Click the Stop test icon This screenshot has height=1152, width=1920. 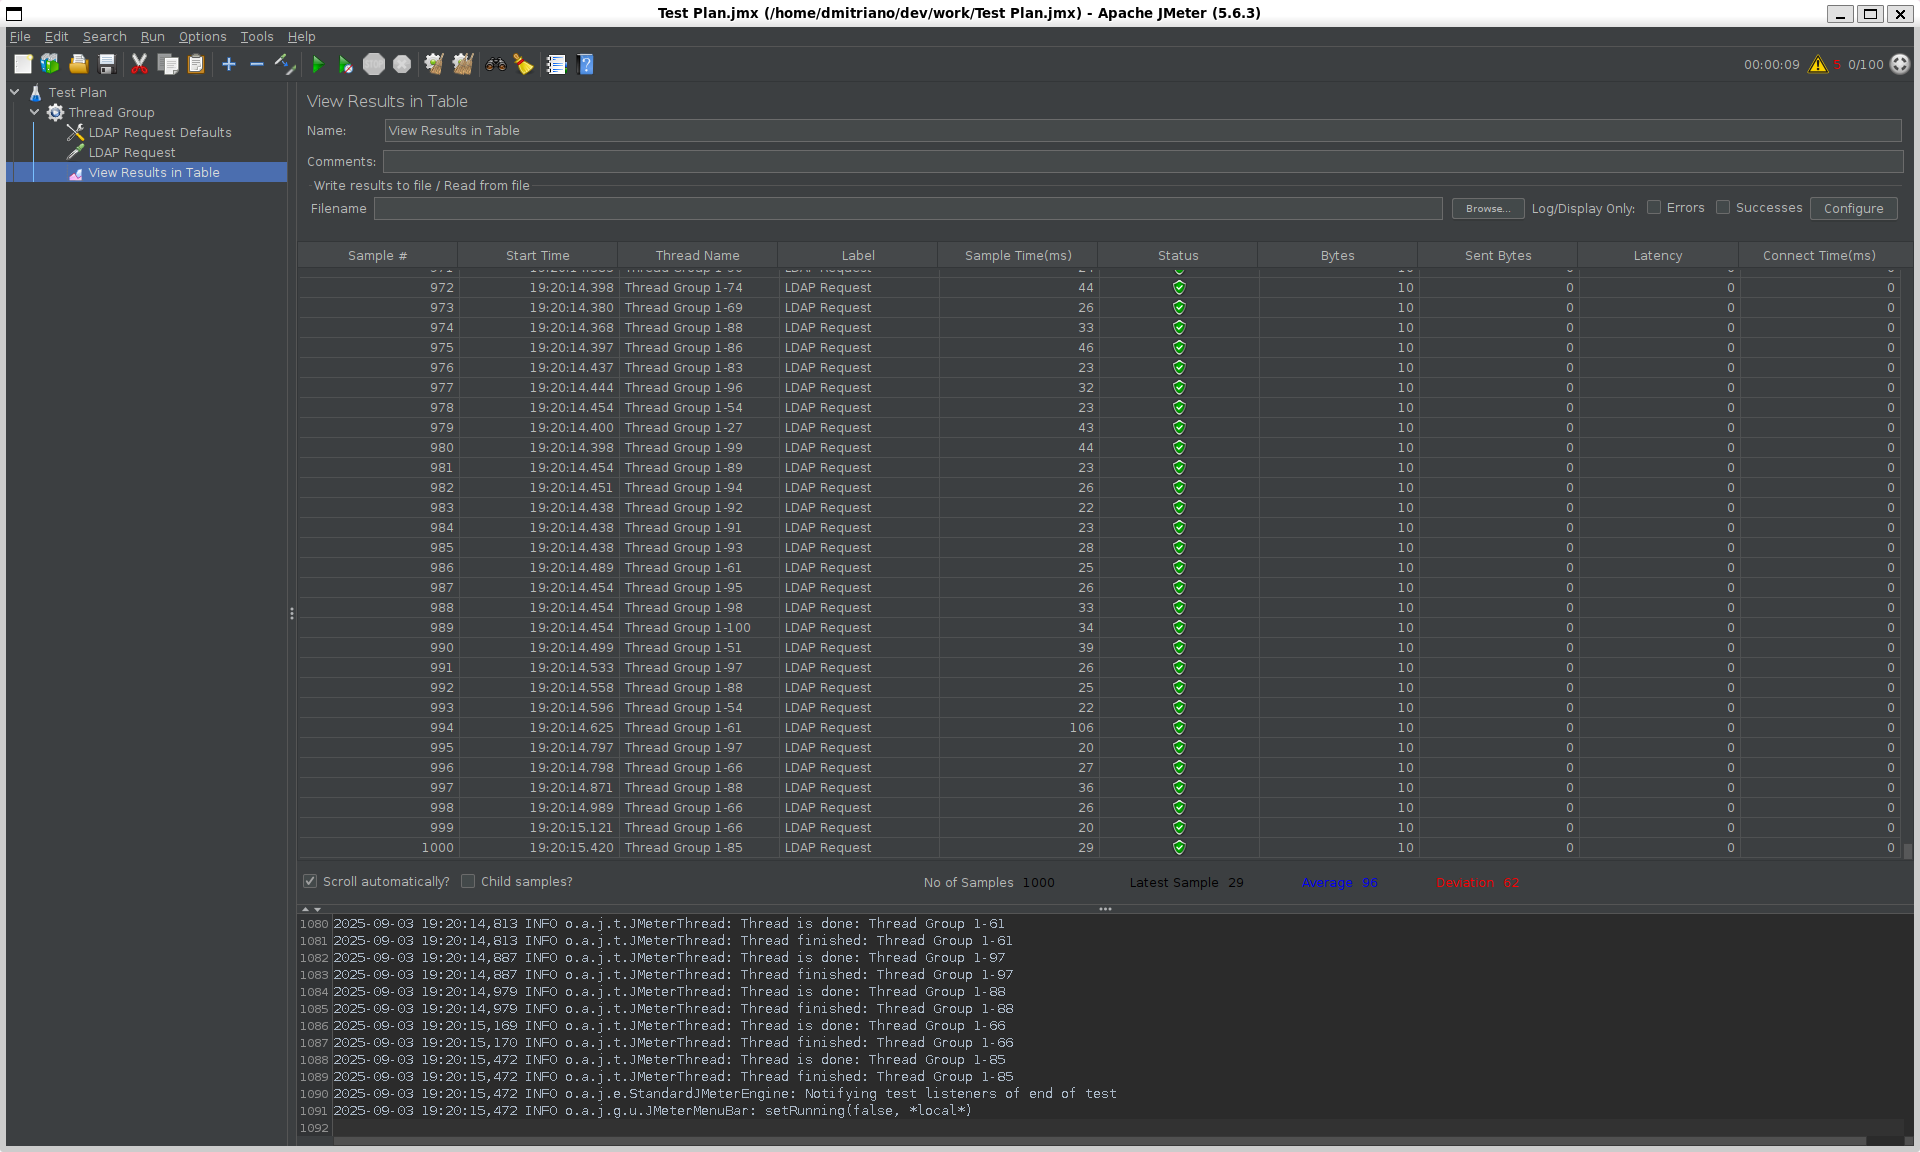(374, 64)
